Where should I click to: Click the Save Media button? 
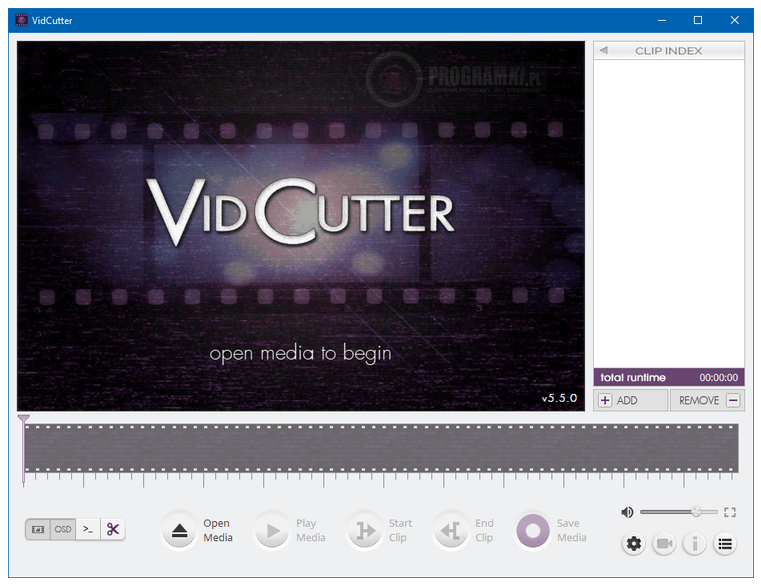(x=532, y=530)
